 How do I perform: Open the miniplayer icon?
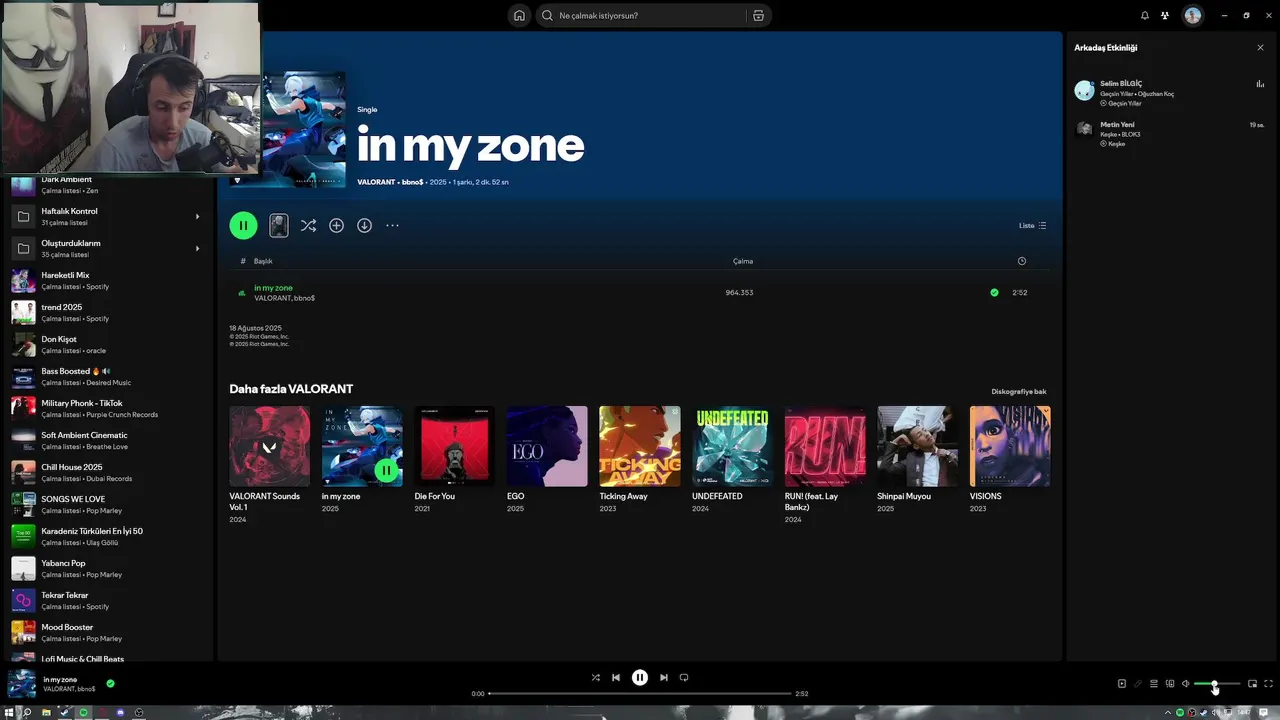click(x=1252, y=684)
